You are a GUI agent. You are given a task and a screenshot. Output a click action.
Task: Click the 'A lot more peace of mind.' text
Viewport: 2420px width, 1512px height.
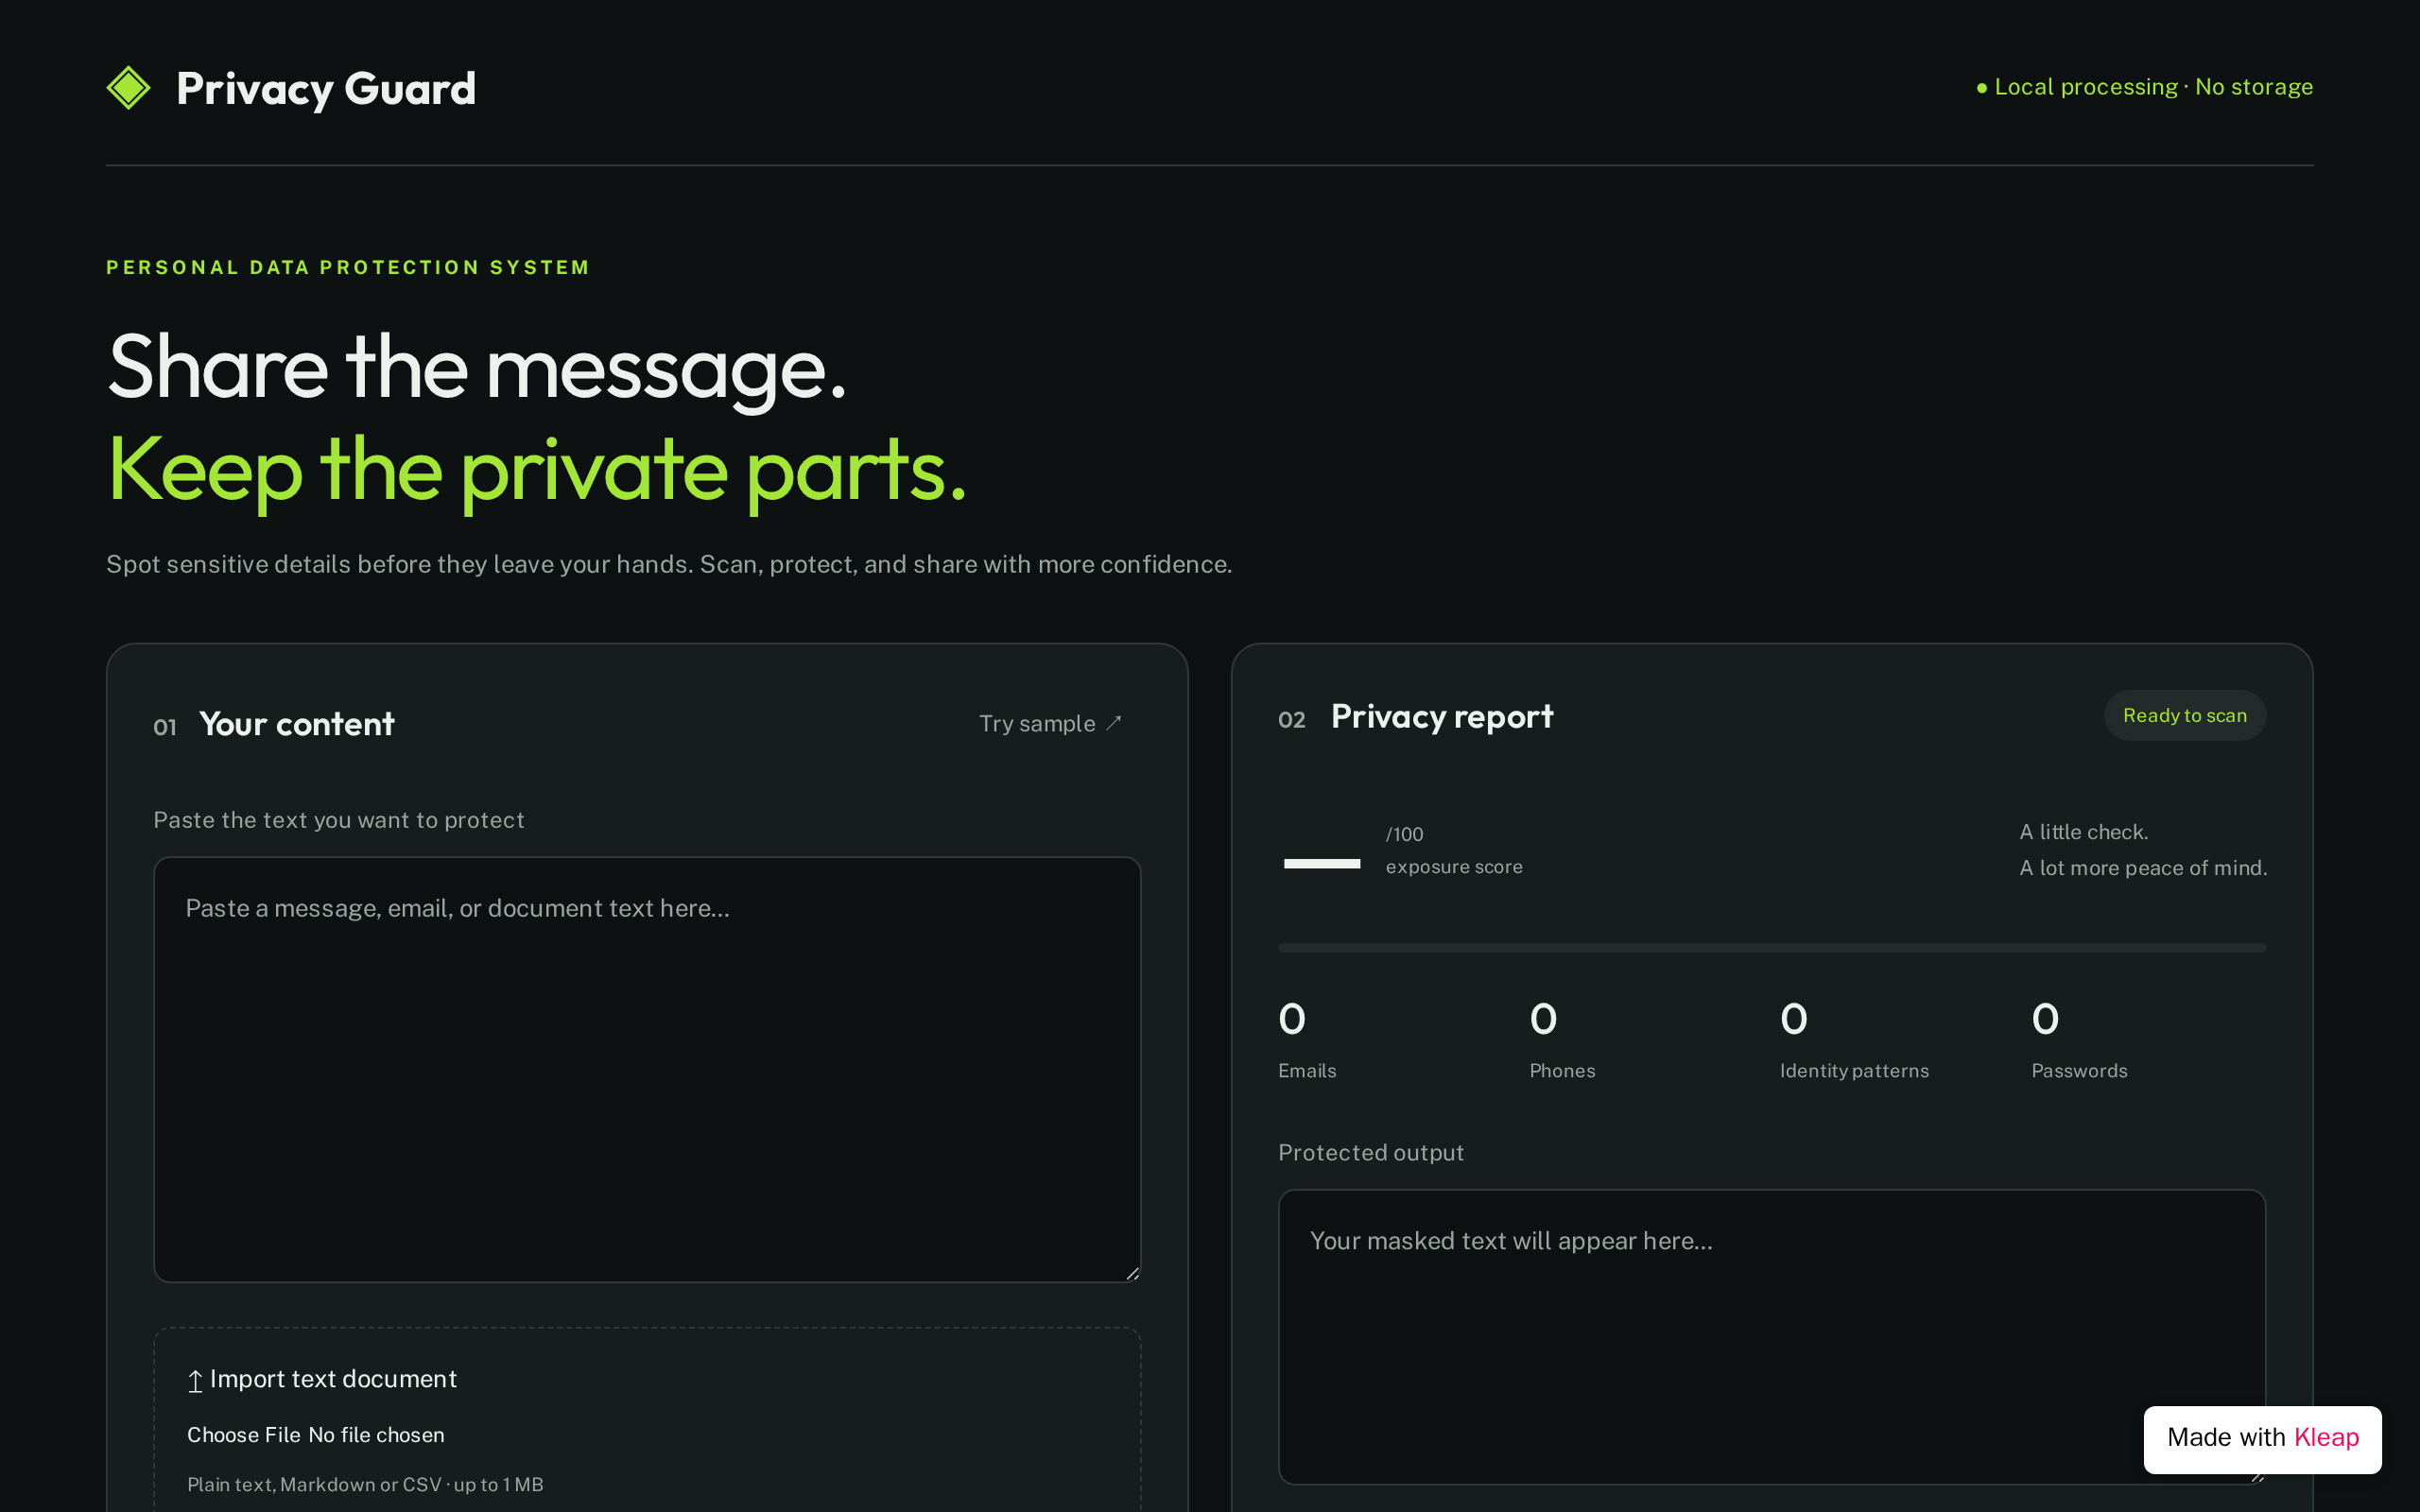pos(2143,868)
